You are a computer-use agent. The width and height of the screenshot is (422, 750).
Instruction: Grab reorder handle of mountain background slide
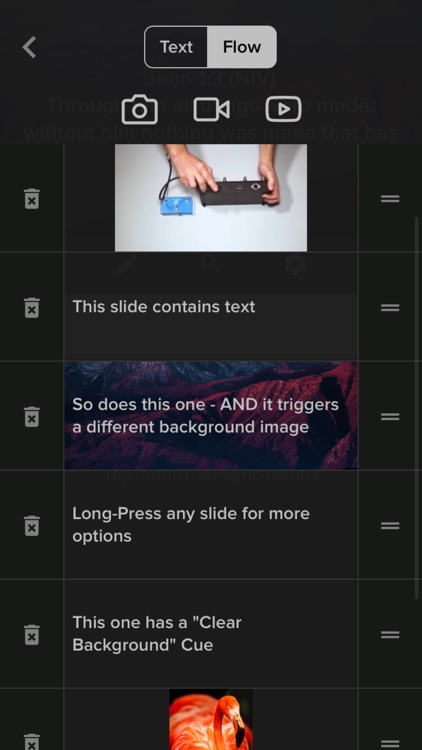pos(390,416)
